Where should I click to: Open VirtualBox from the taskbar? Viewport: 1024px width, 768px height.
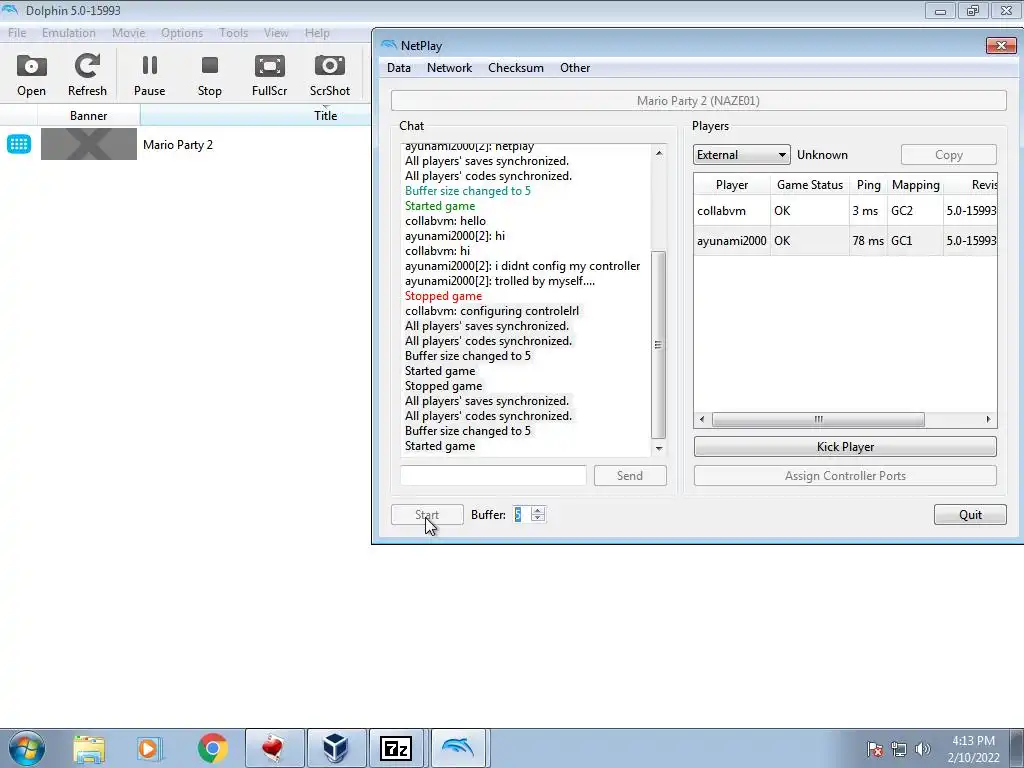pyautogui.click(x=335, y=748)
